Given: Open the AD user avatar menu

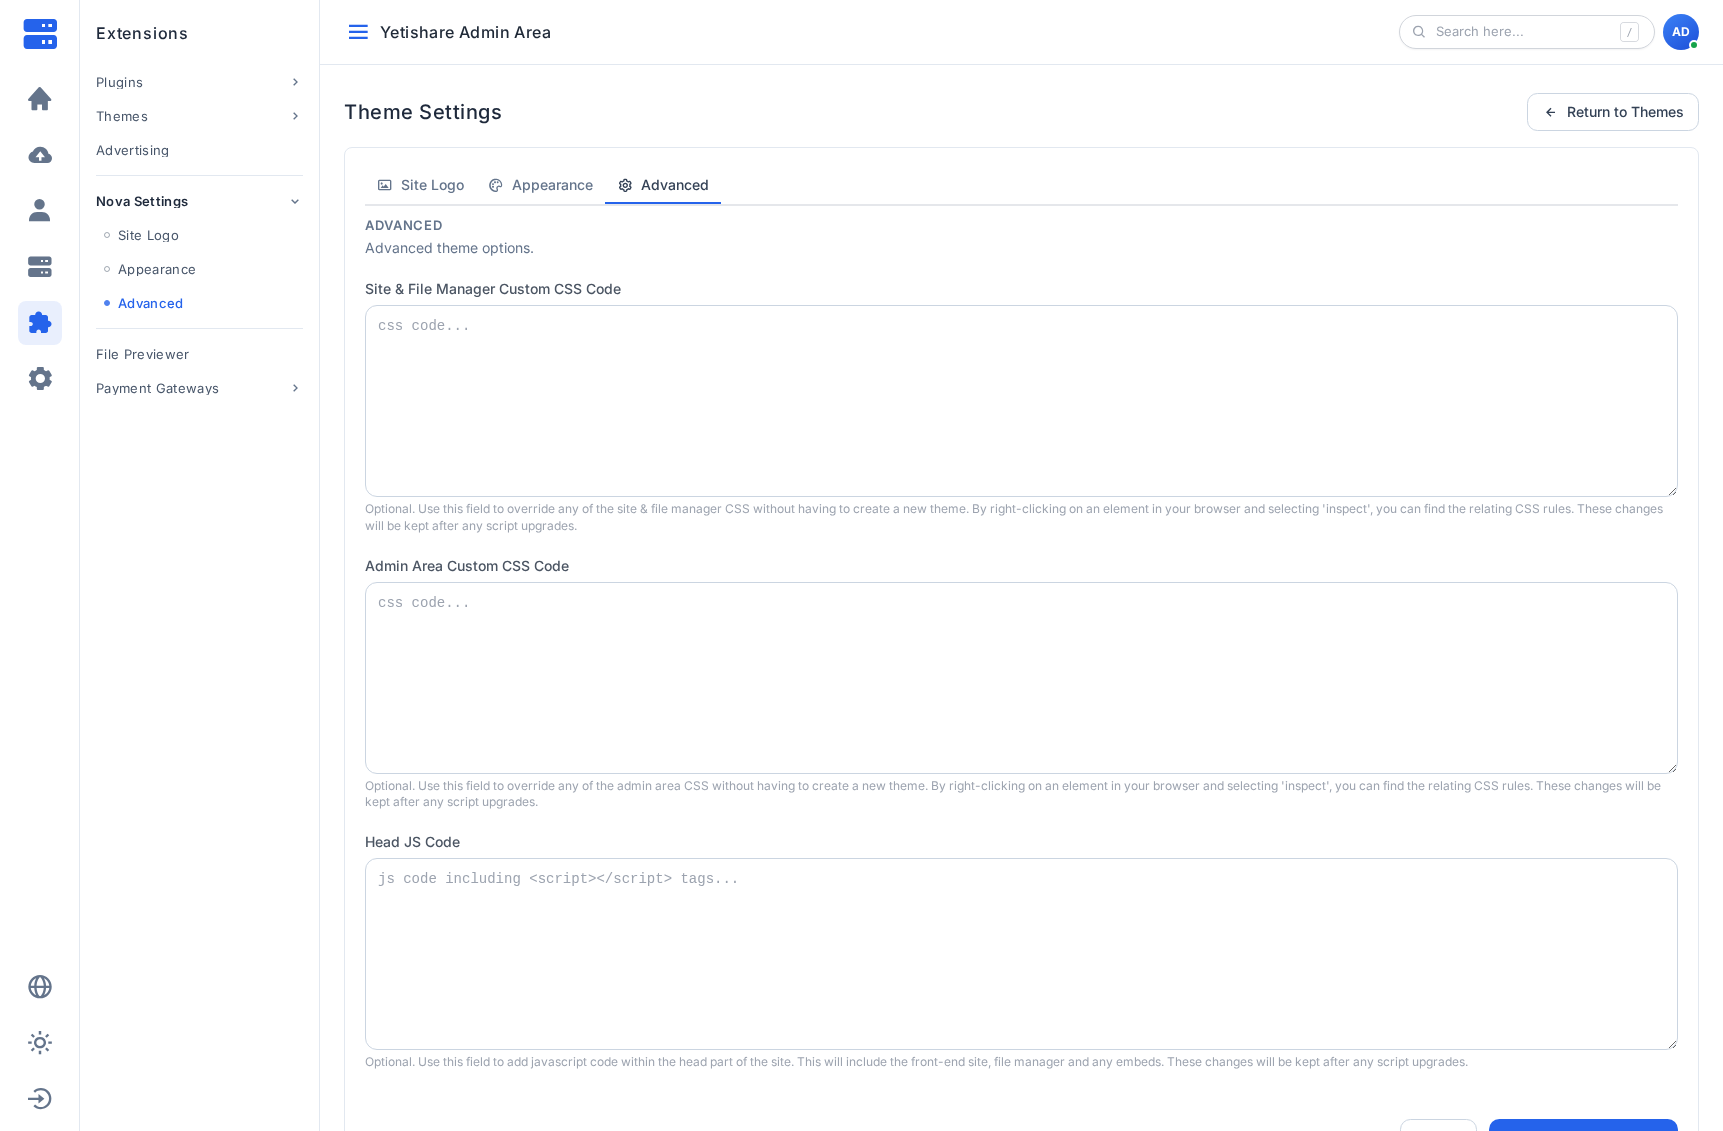Looking at the screenshot, I should pos(1681,32).
